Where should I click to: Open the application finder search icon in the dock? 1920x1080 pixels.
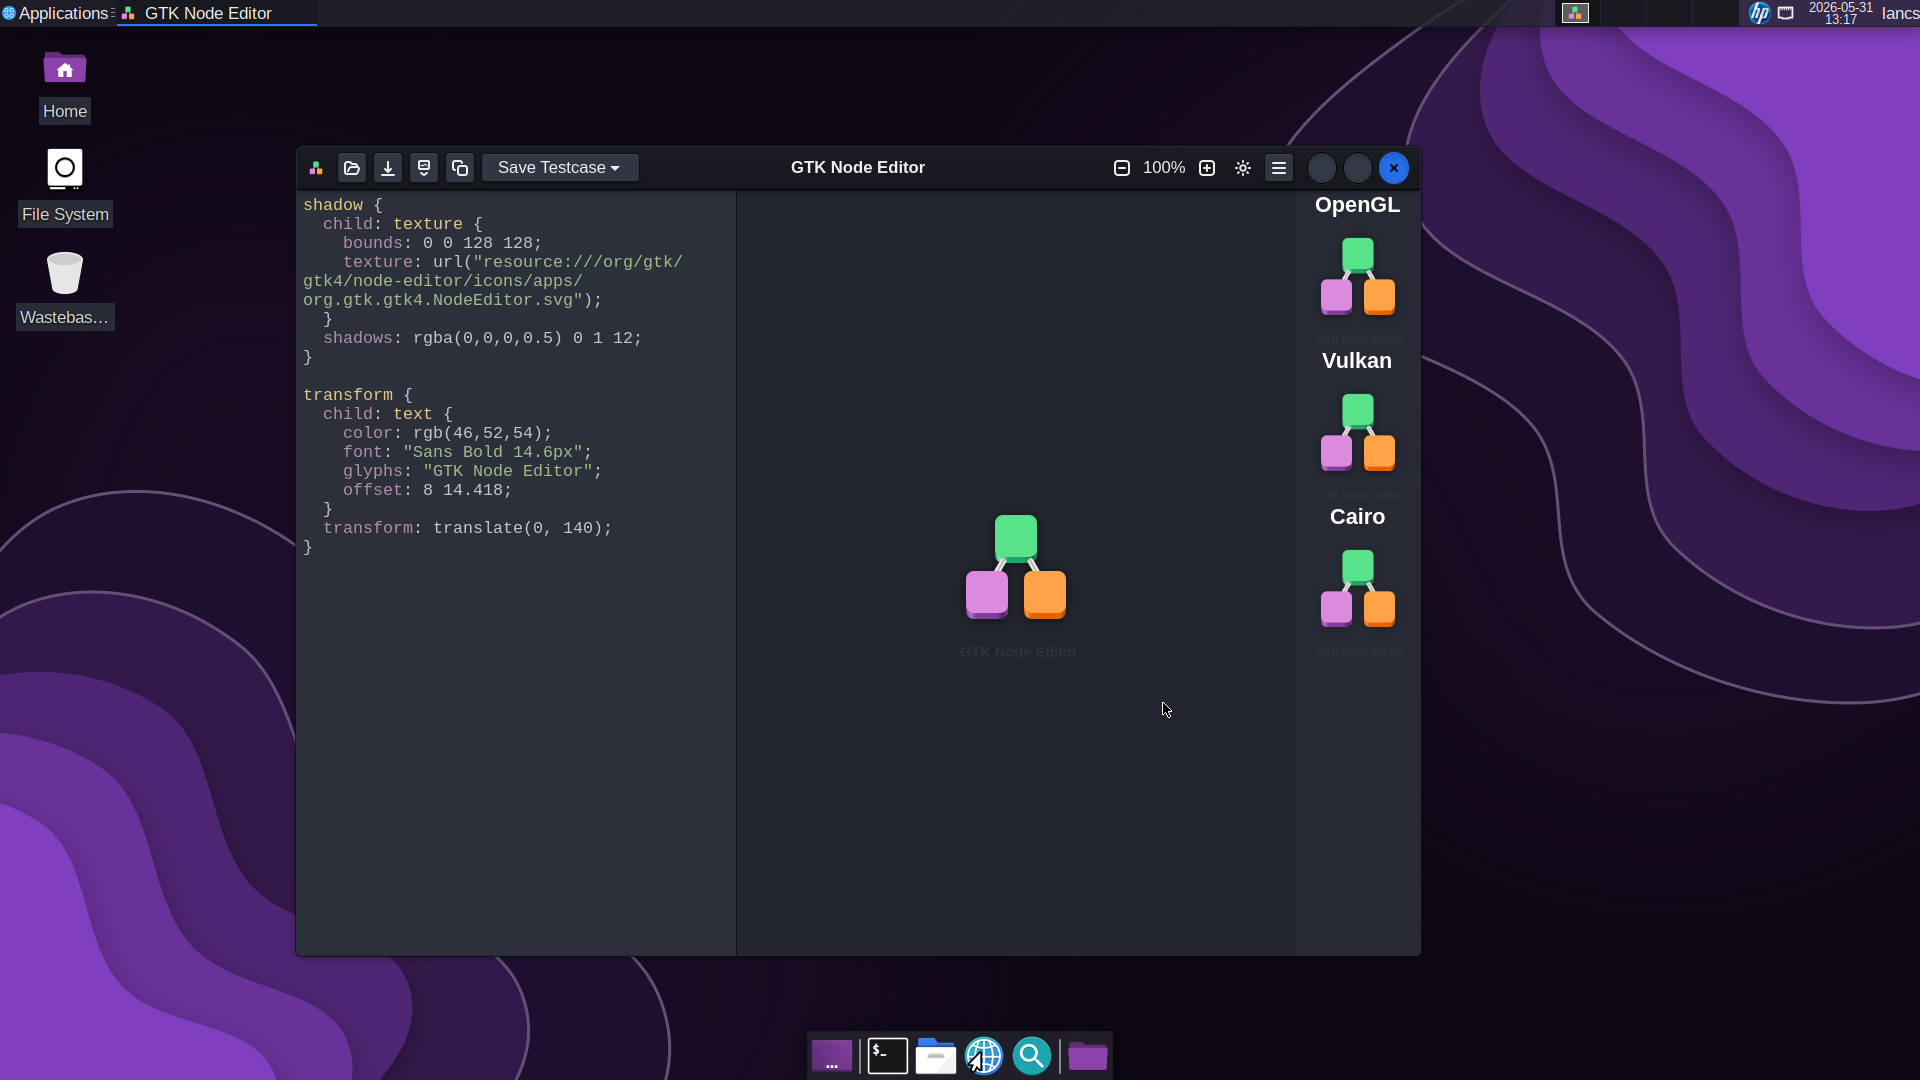[x=1032, y=1056]
